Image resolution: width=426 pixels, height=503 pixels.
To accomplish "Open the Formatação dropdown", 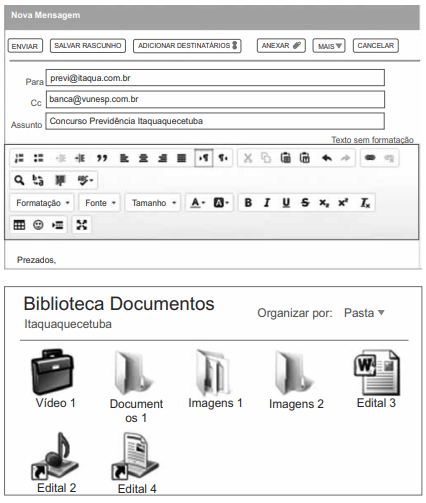I will coord(42,203).
